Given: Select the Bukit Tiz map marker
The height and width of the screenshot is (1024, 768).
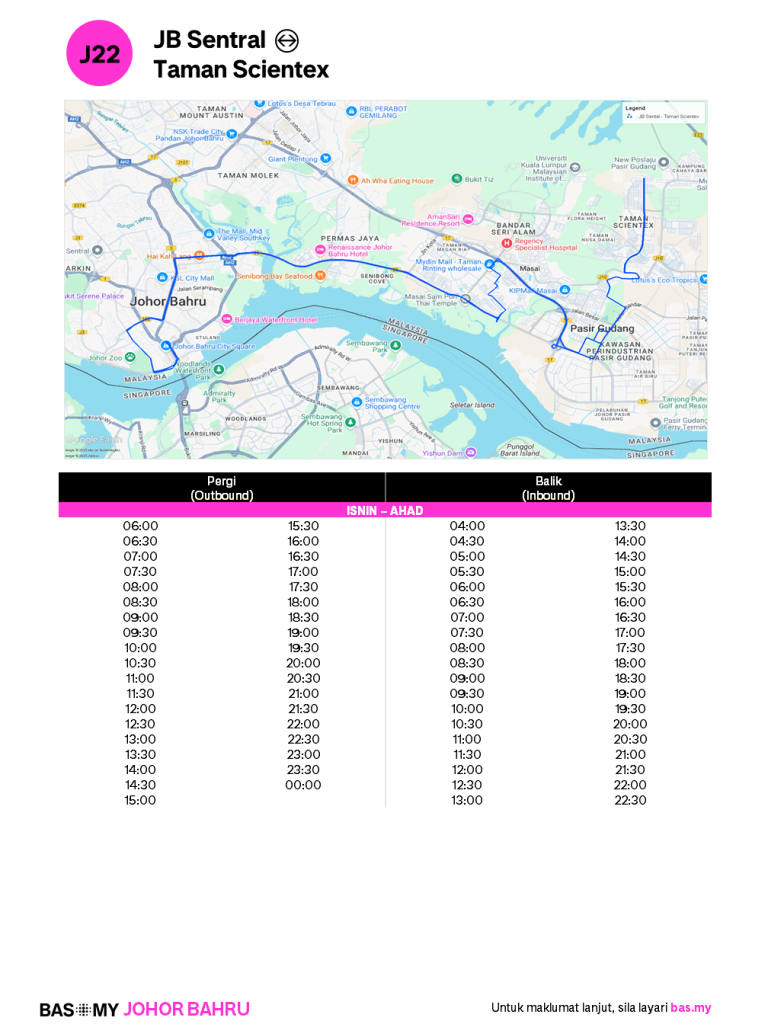Looking at the screenshot, I should 457,178.
